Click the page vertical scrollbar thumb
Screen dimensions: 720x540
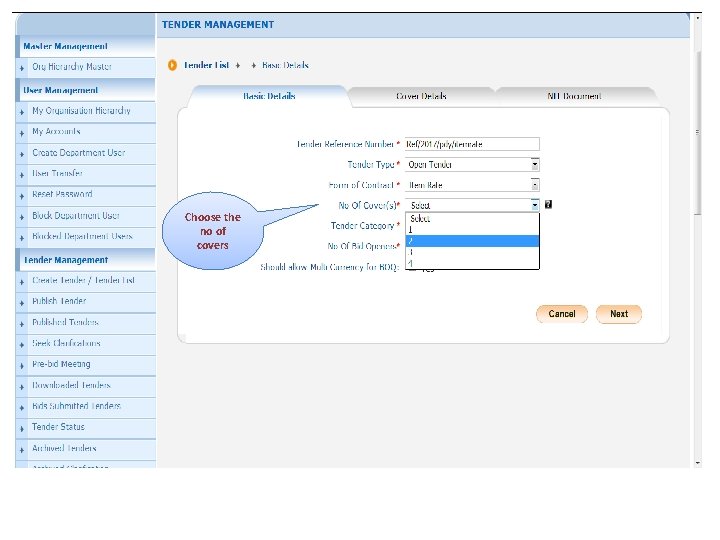click(x=698, y=132)
